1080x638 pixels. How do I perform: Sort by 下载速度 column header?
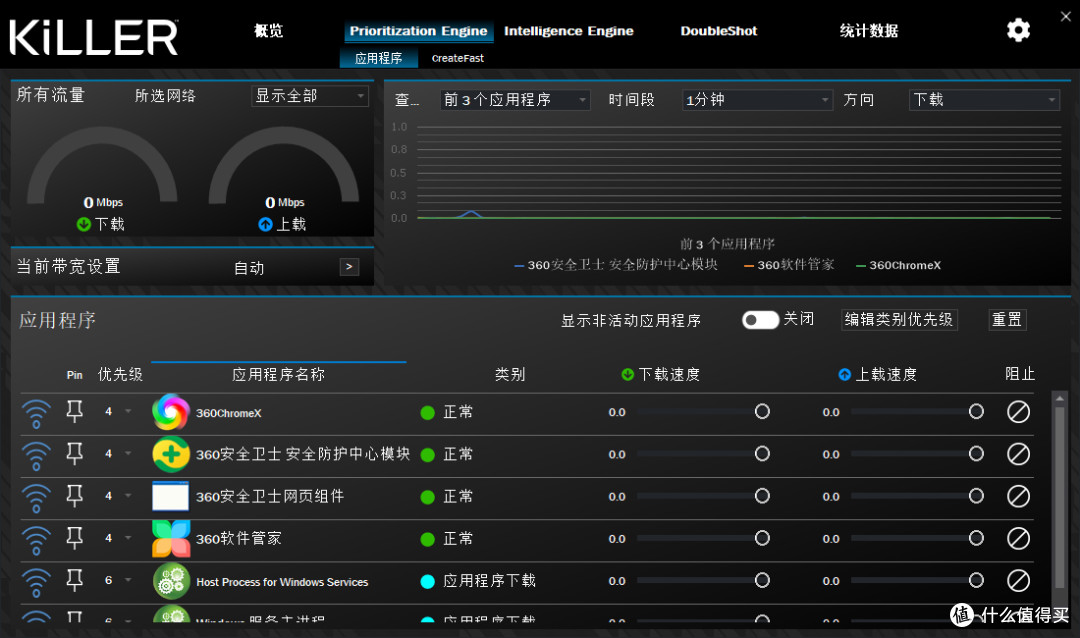click(x=661, y=374)
